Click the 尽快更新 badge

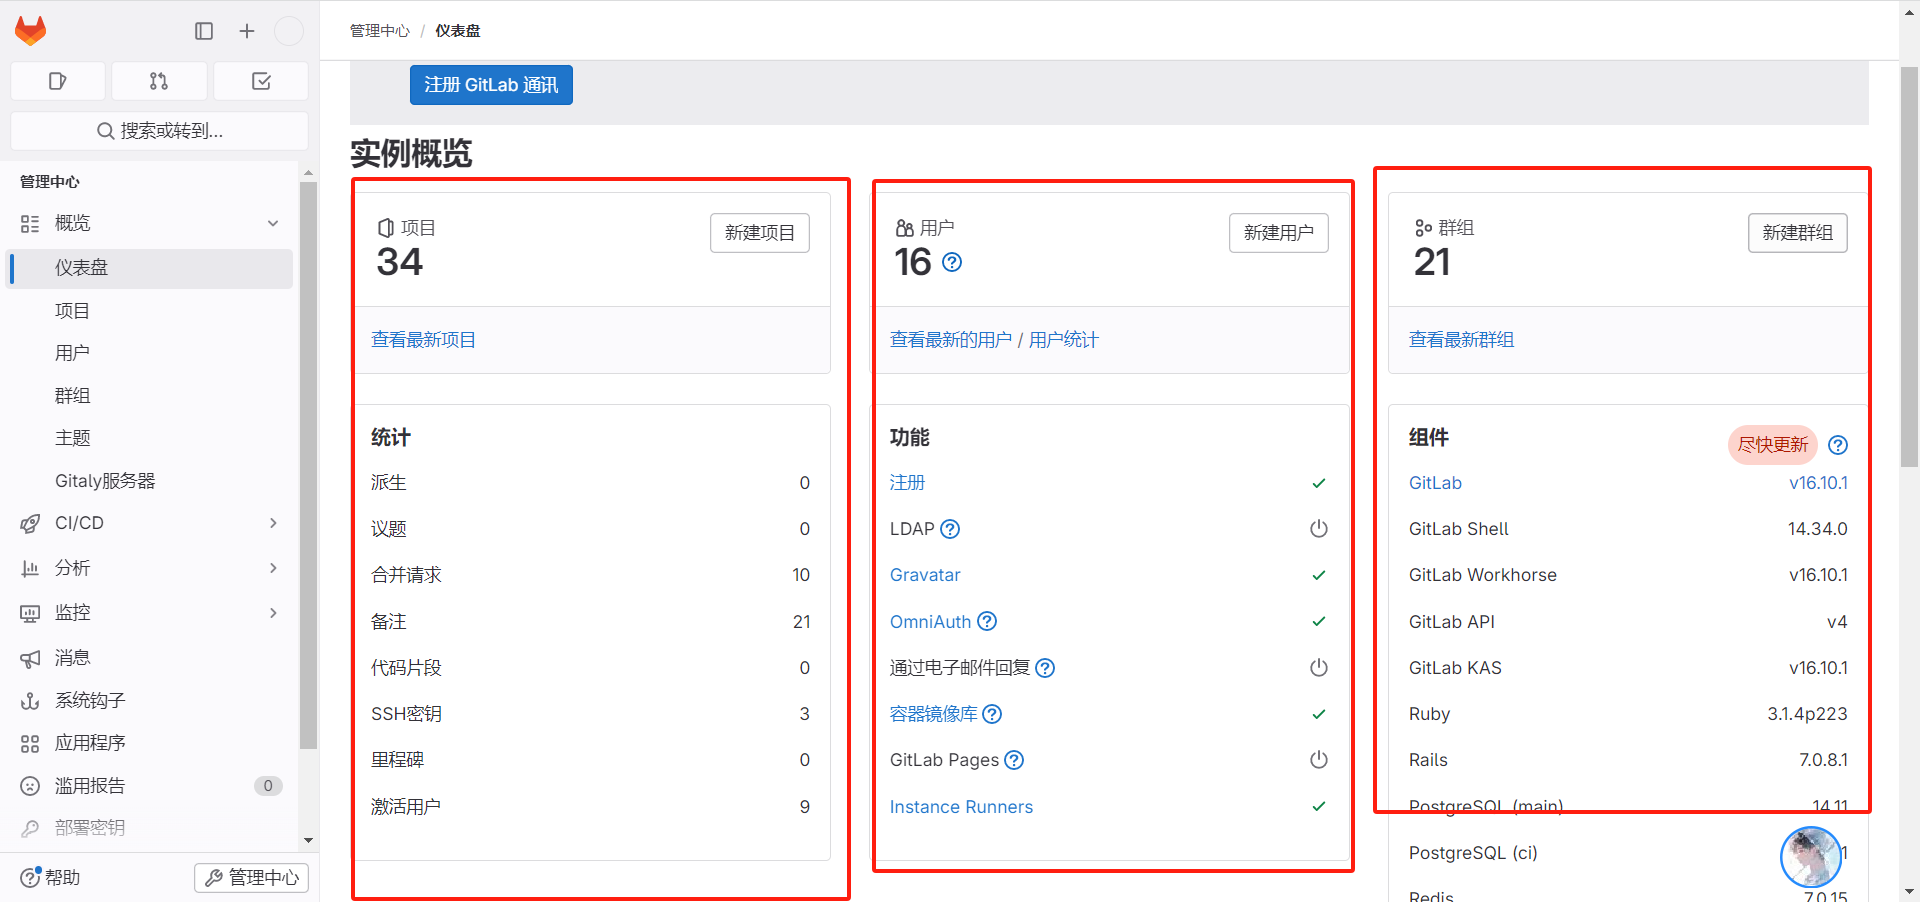pyautogui.click(x=1773, y=445)
